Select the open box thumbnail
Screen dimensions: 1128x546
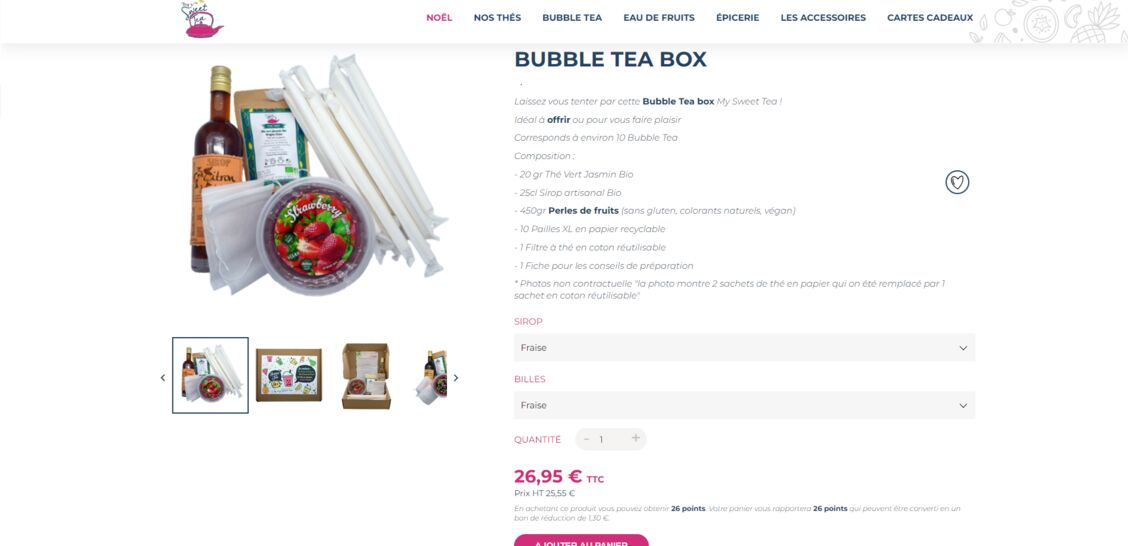point(366,376)
